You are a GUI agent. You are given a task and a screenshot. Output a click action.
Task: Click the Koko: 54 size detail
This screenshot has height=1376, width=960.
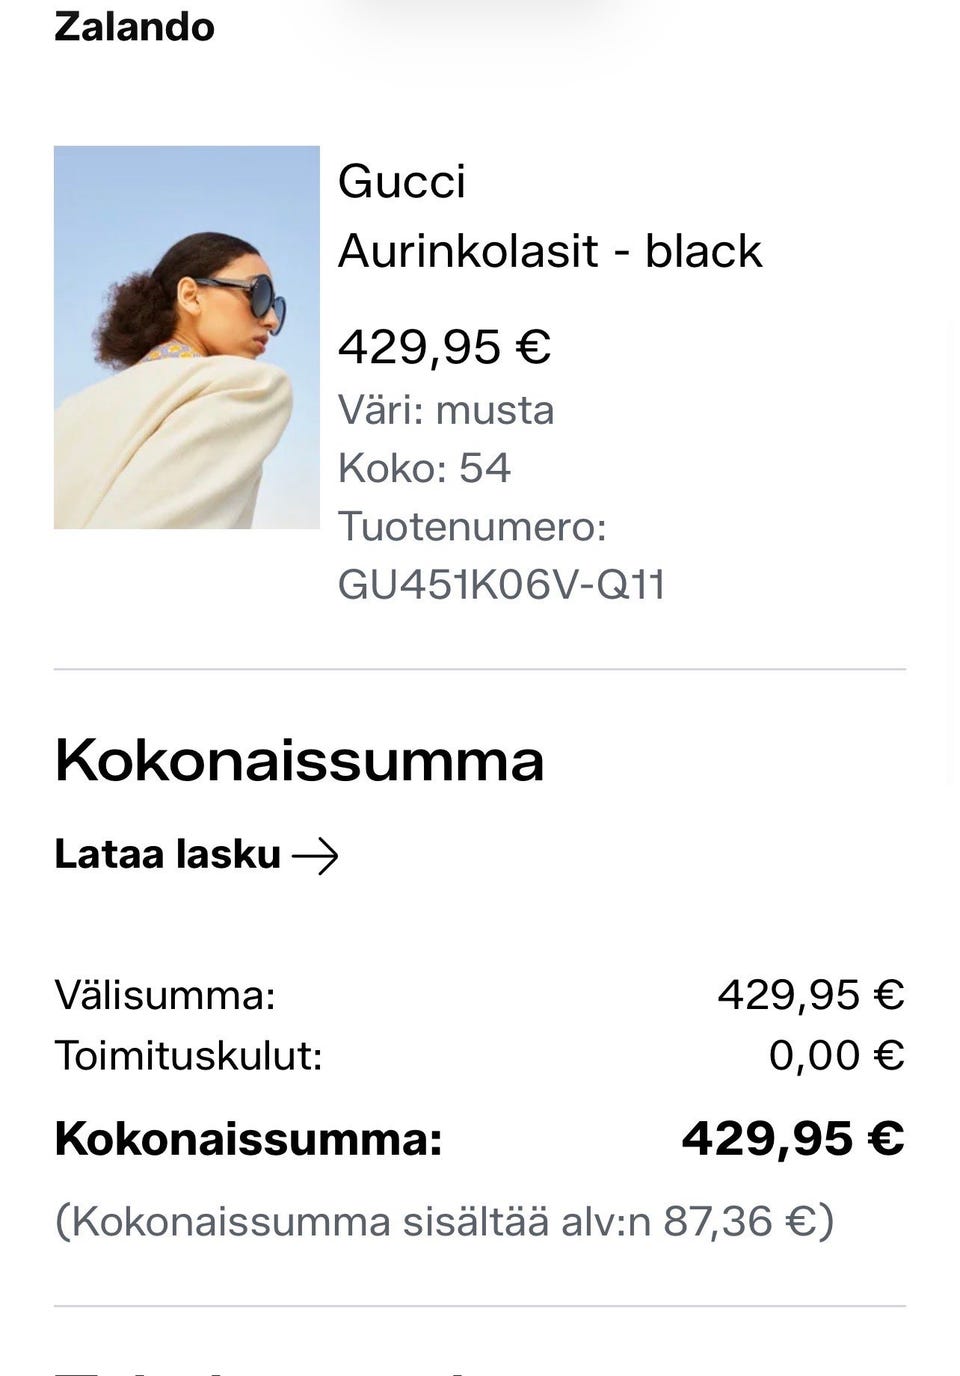click(425, 467)
